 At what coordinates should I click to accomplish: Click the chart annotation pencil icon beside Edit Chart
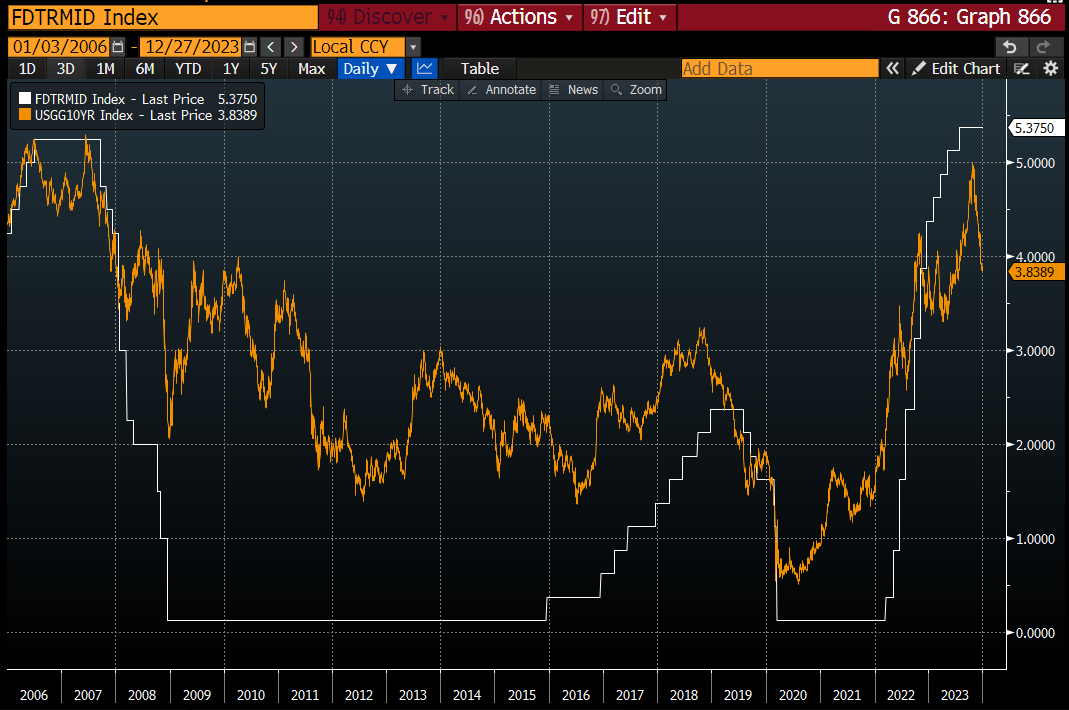click(1021, 68)
